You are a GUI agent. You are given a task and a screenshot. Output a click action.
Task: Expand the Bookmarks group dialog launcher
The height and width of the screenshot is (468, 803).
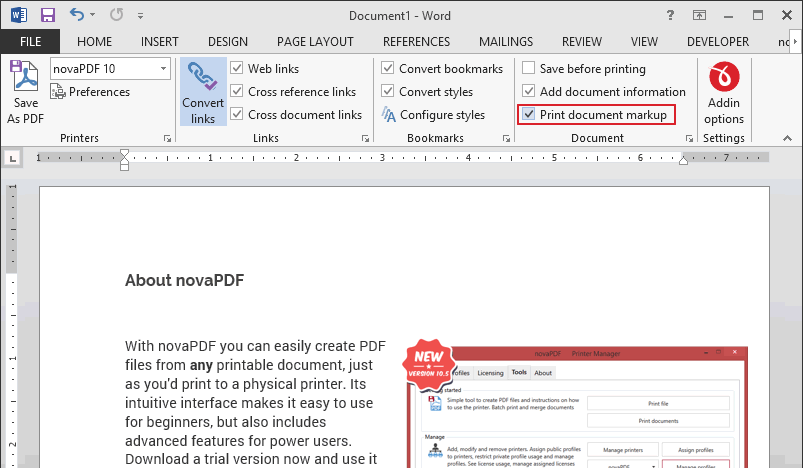click(x=506, y=139)
